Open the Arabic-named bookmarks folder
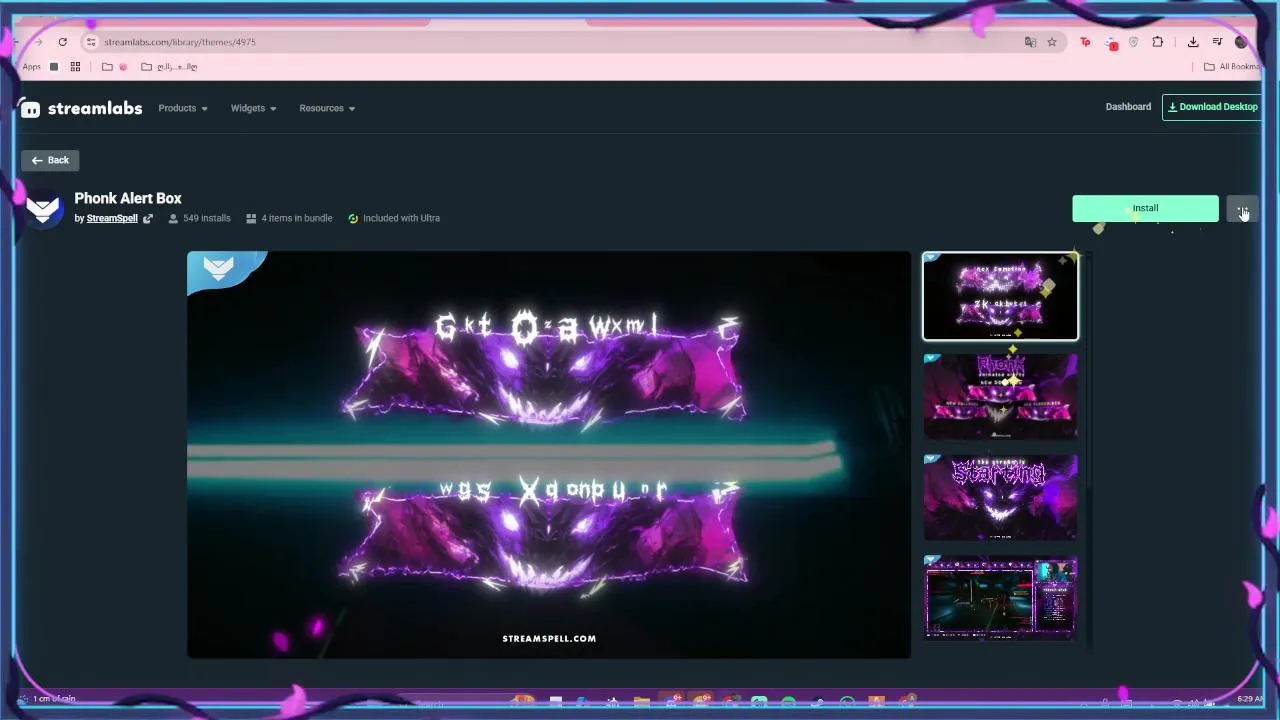The height and width of the screenshot is (720, 1280). click(169, 67)
